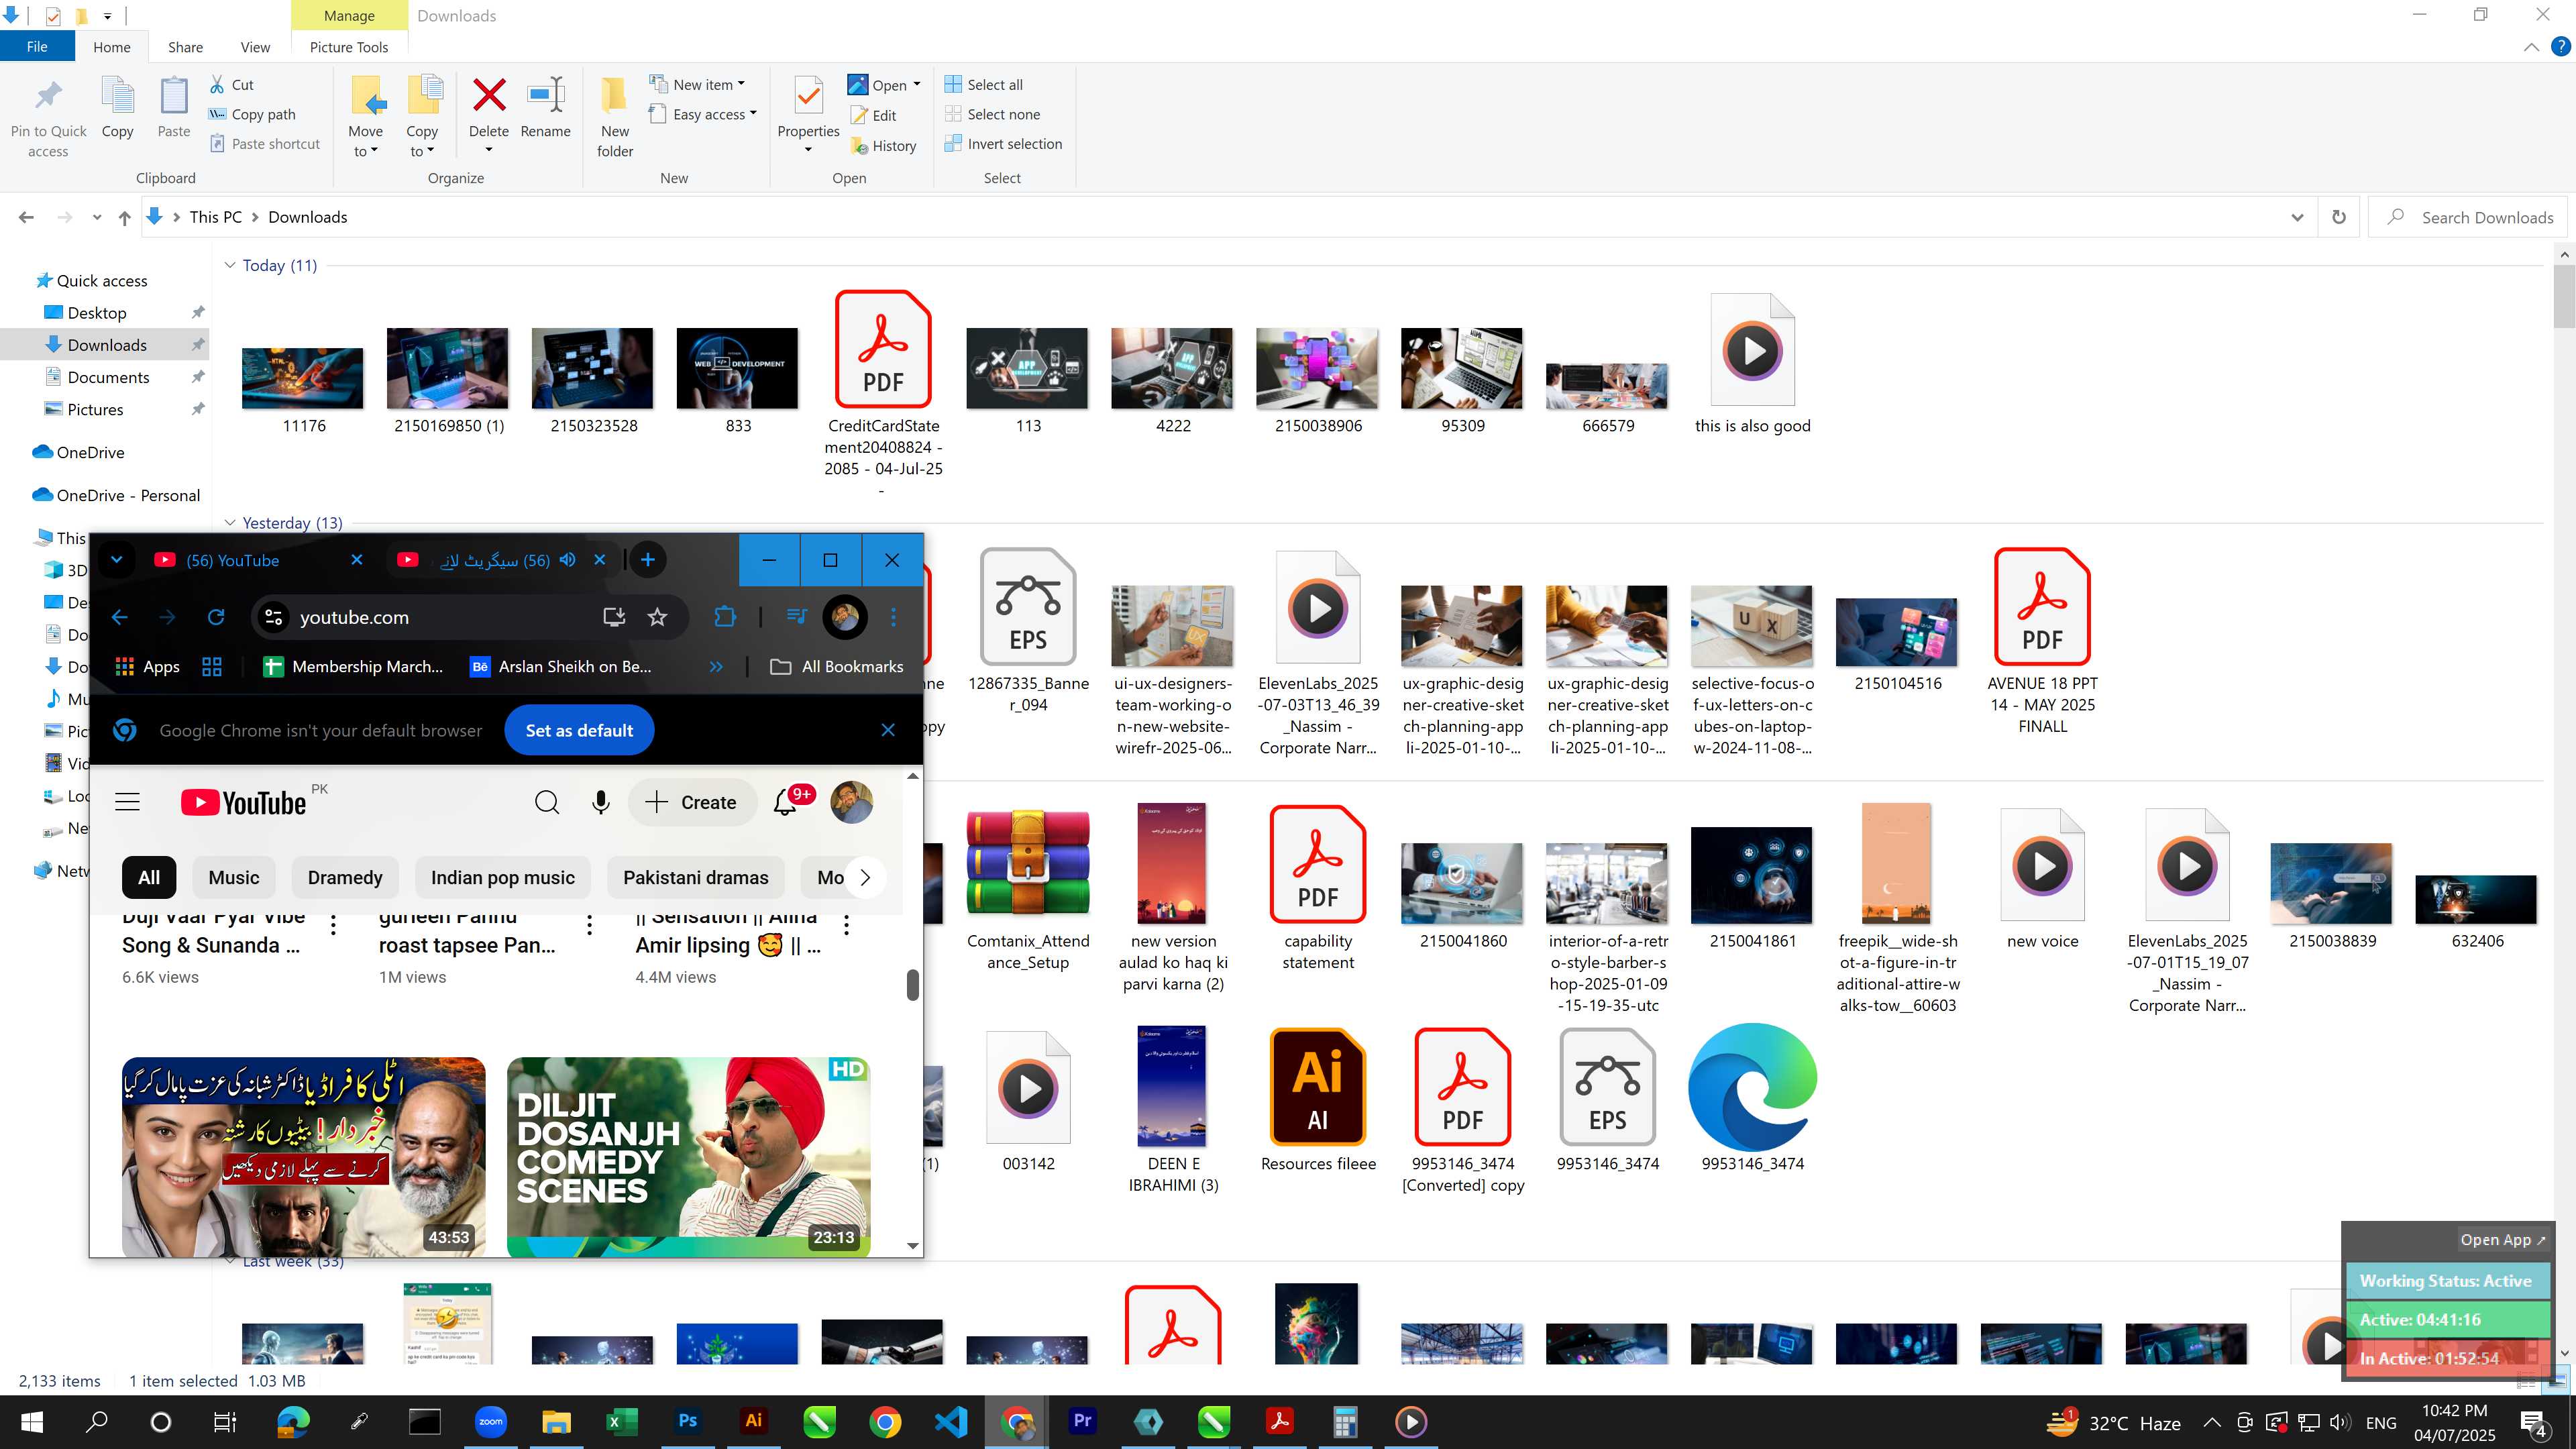Select the Music filter chip on YouTube
Viewport: 2576px width, 1449px height.
[x=234, y=877]
